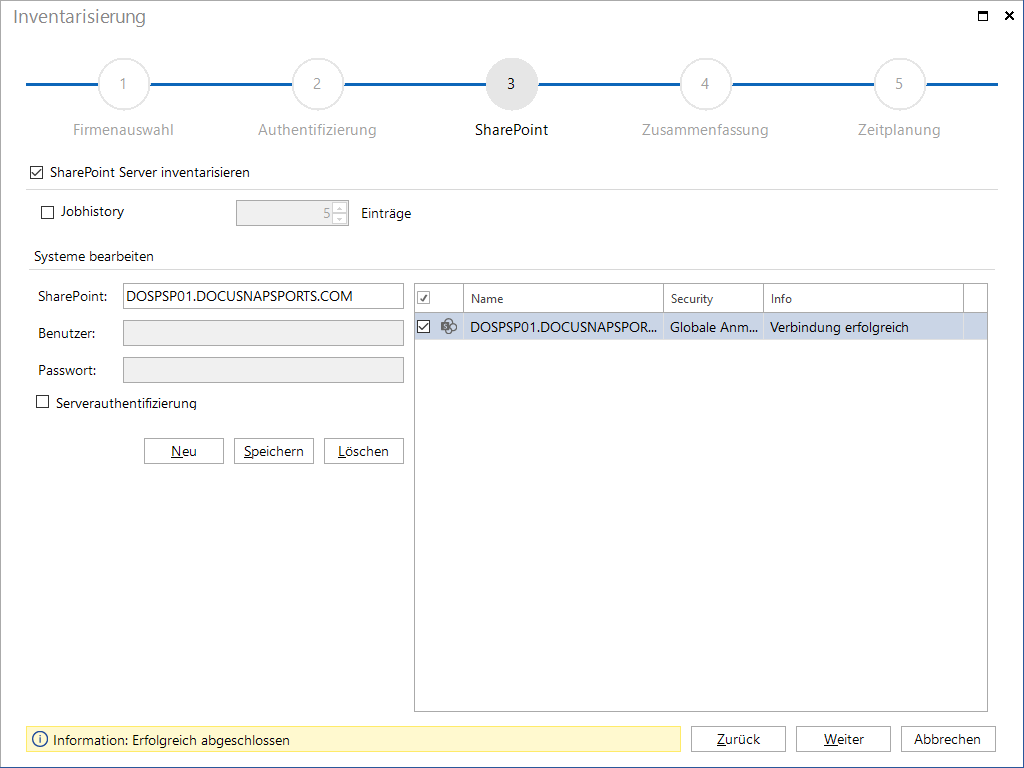Increase the Jobhistory Einträge spinner value

point(340,208)
